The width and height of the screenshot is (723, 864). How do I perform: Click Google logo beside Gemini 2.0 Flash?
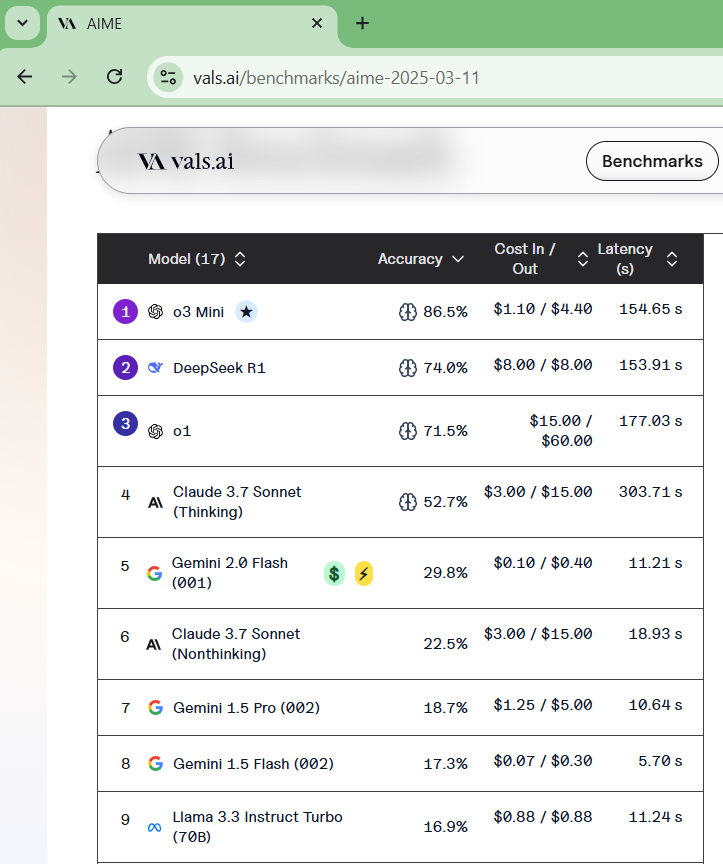coord(155,574)
